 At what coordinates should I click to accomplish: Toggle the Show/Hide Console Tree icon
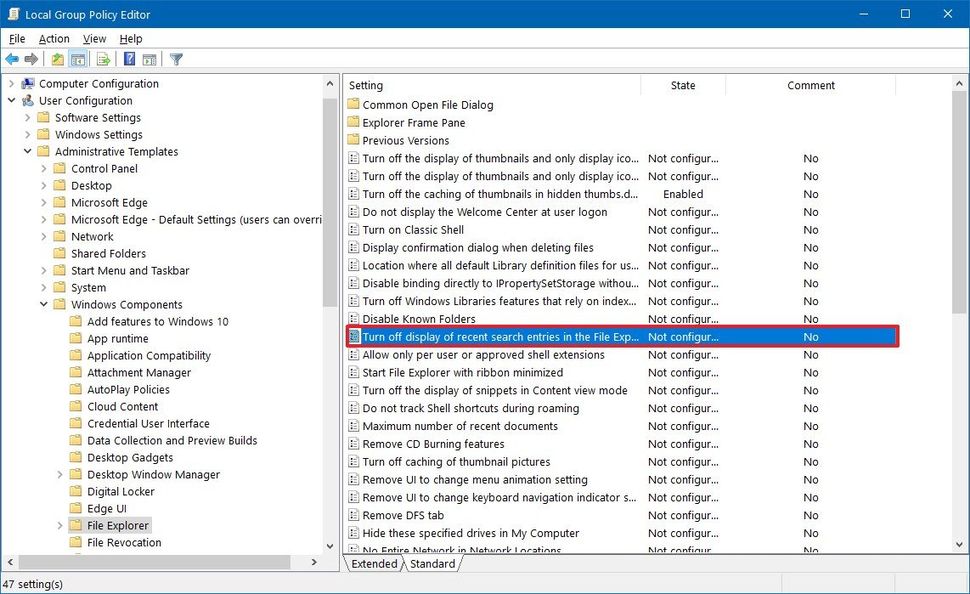click(x=77, y=58)
